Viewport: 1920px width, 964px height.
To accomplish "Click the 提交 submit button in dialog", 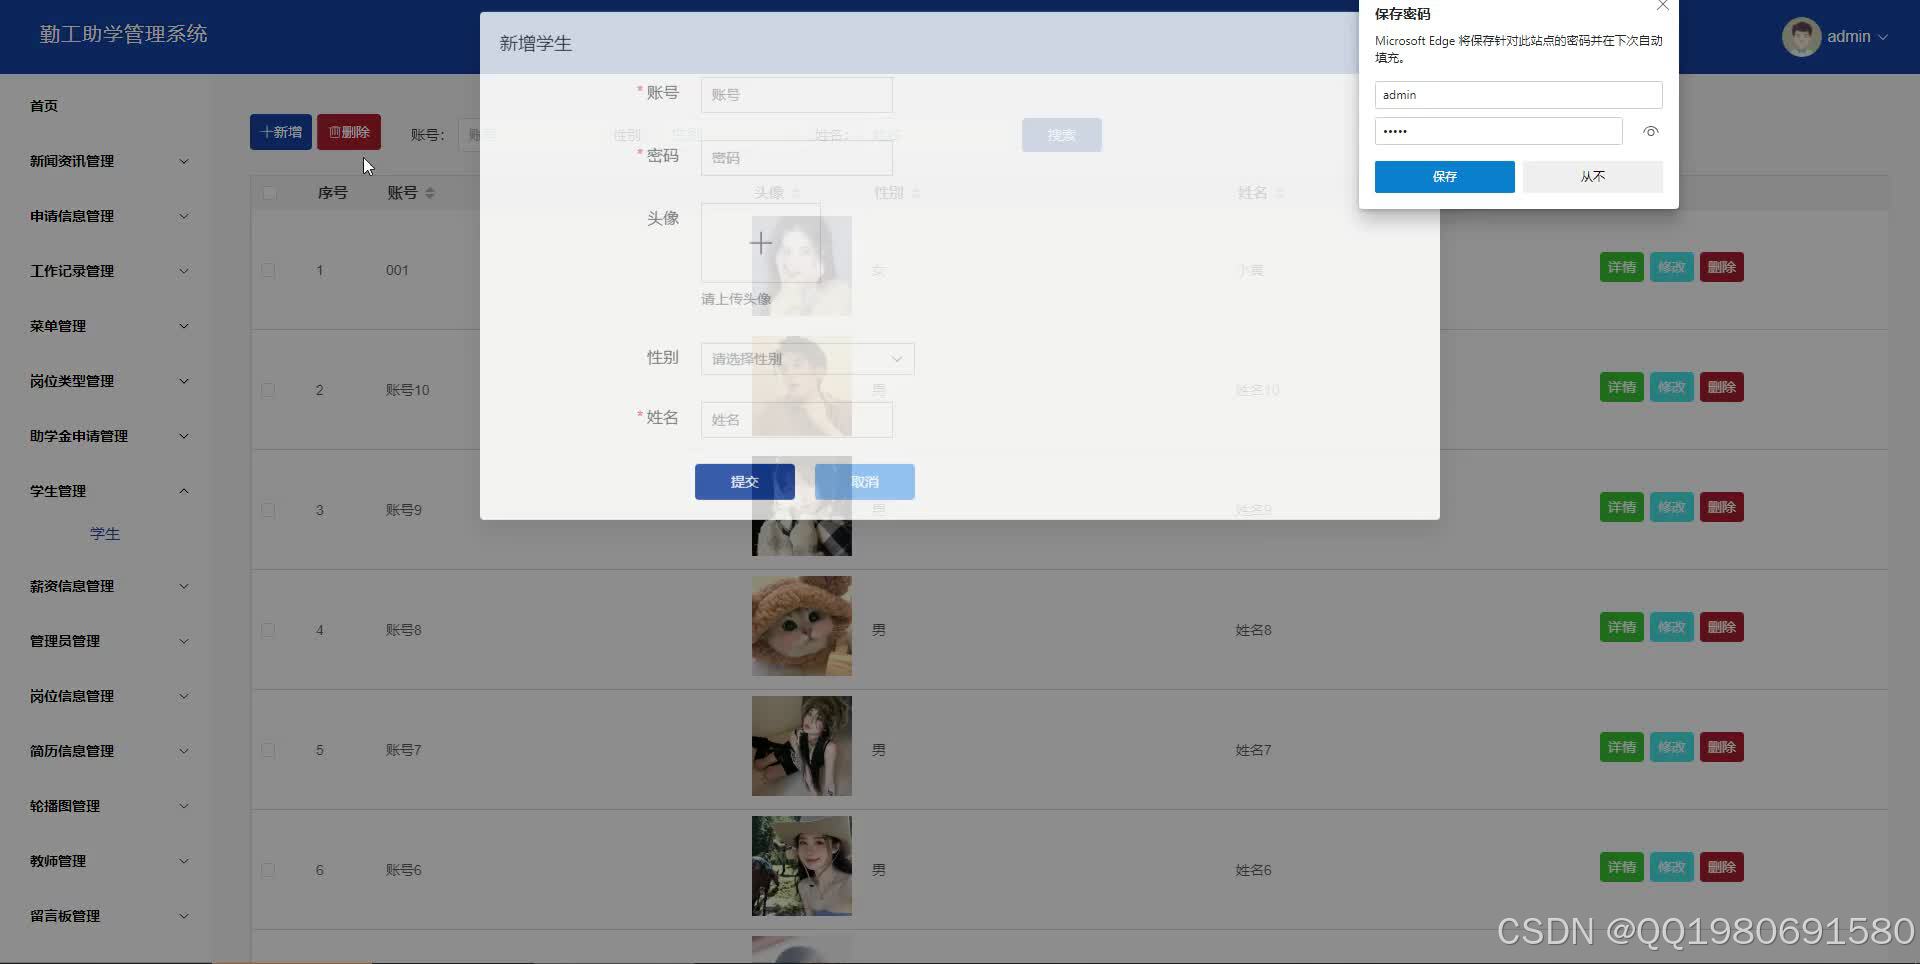I will [744, 481].
